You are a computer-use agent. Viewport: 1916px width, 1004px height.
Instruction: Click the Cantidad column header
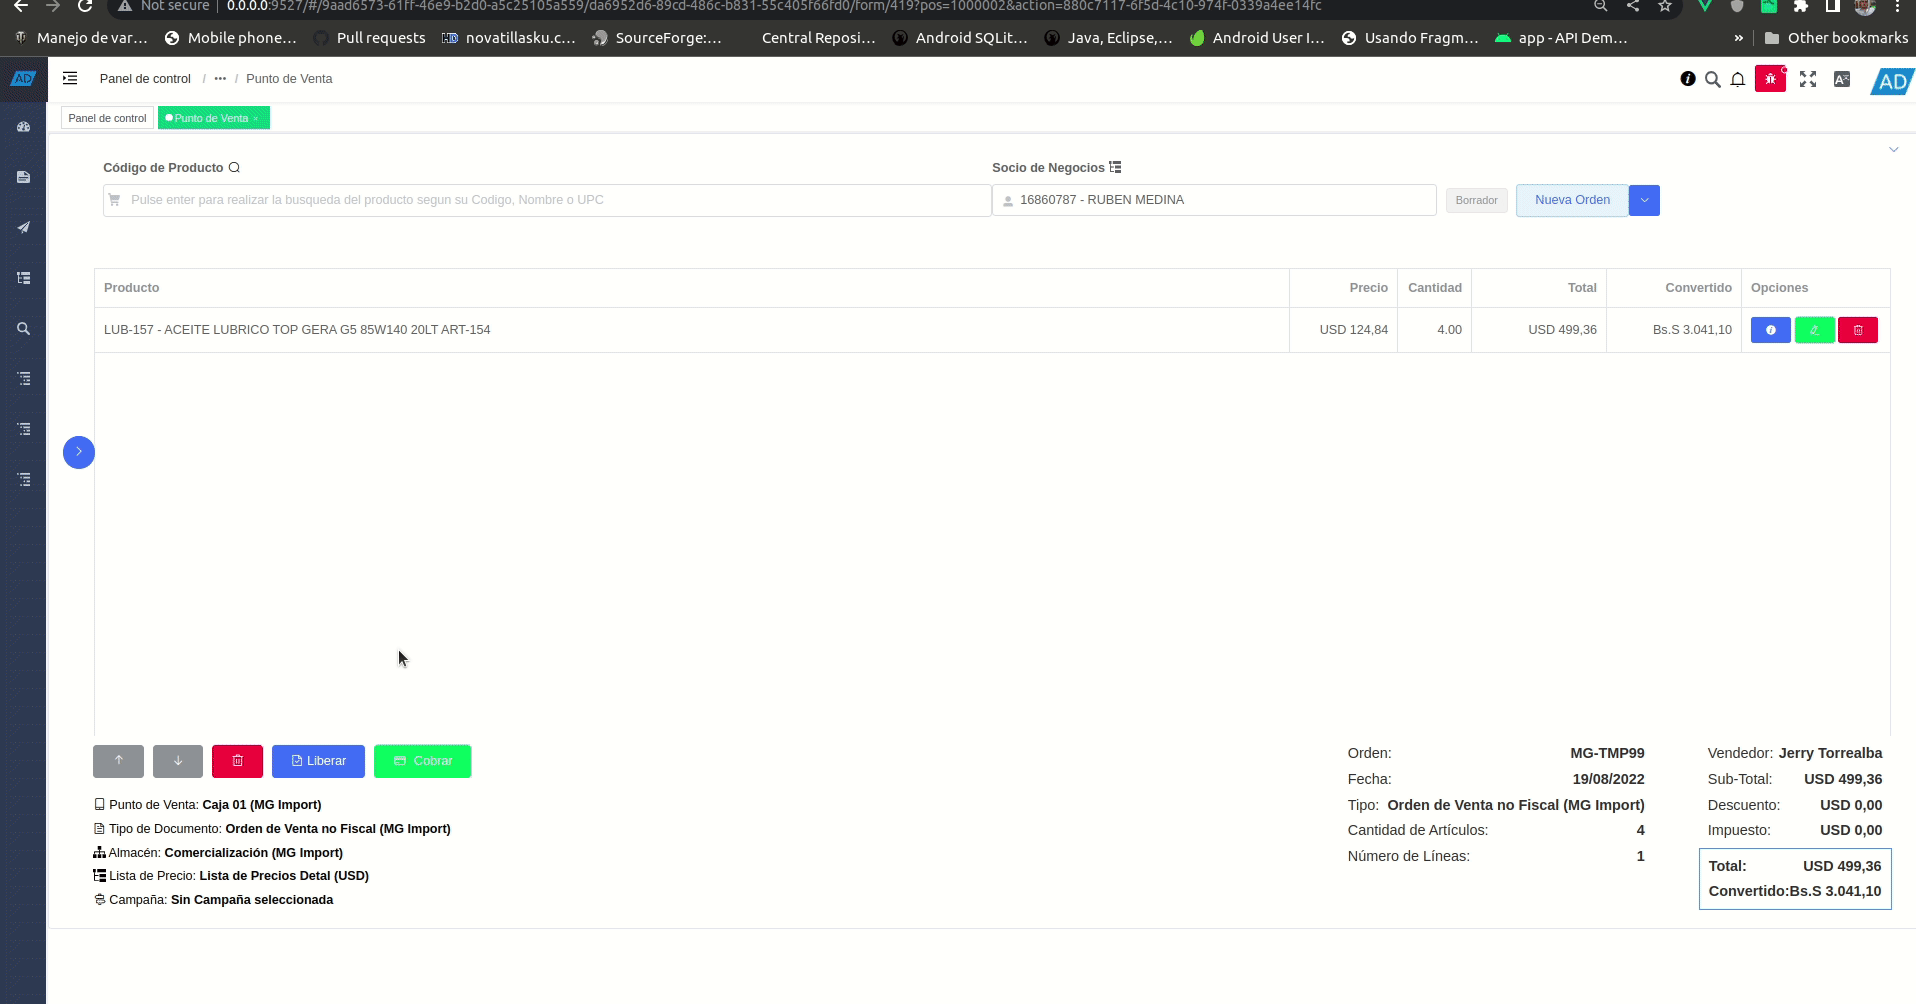point(1434,288)
